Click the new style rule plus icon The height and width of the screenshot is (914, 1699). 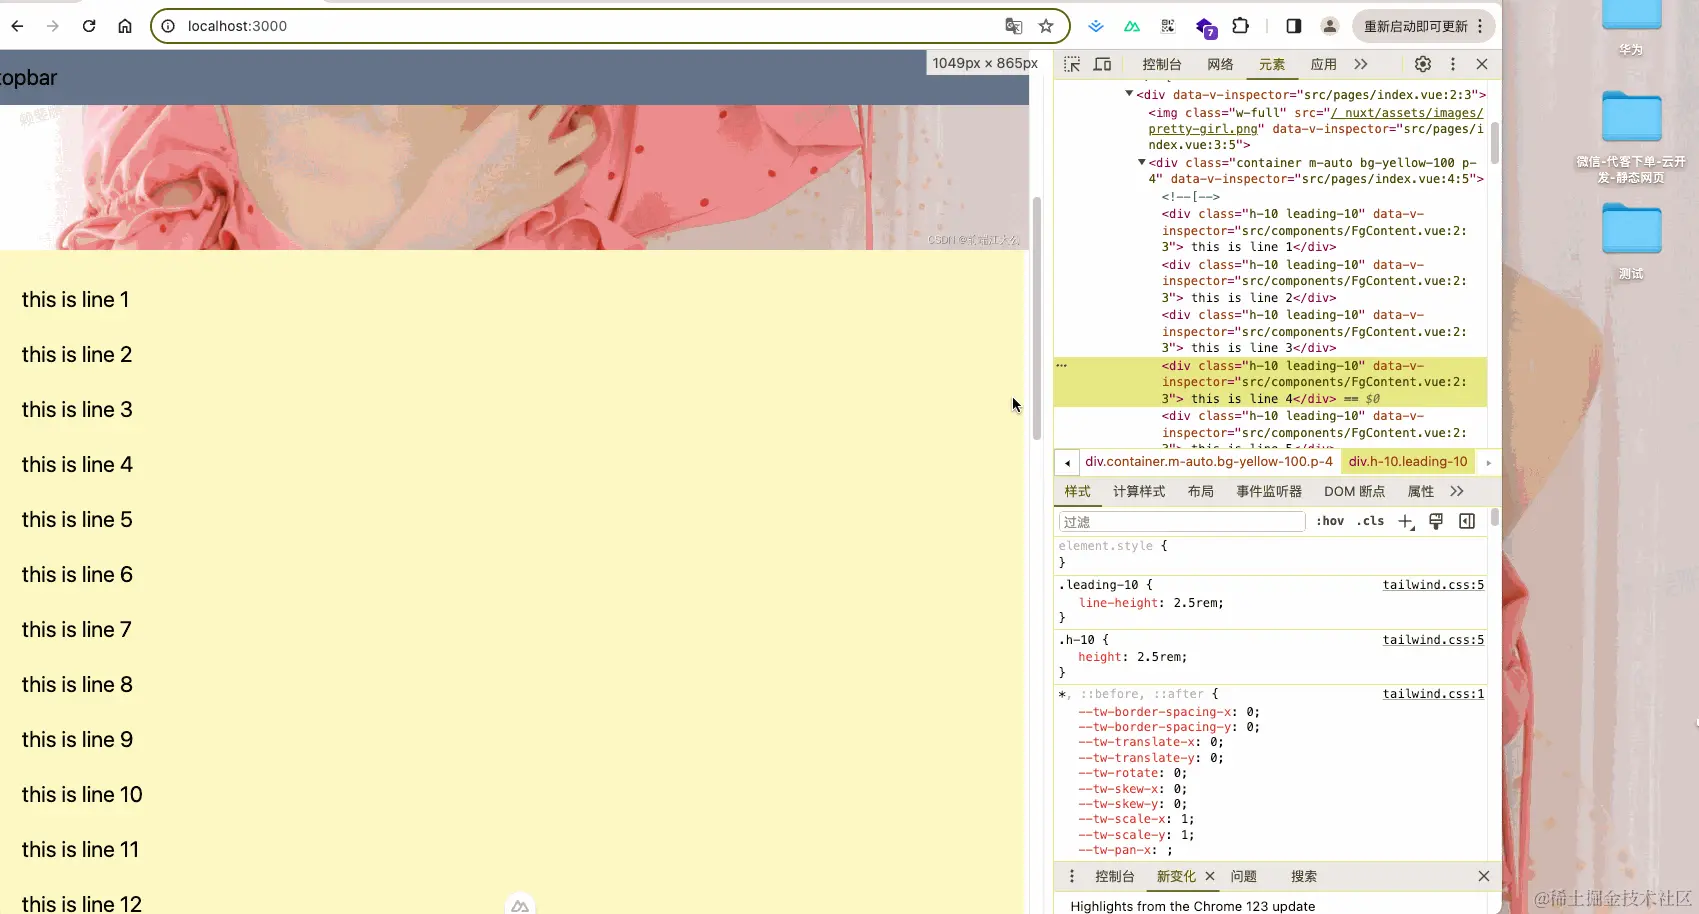coord(1405,521)
